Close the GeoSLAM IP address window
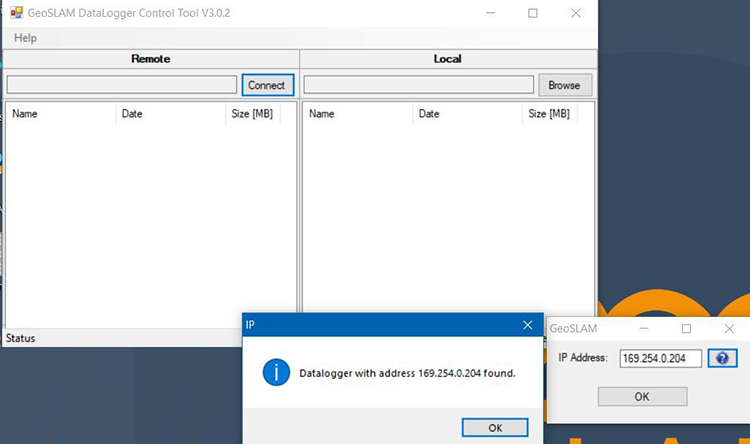Screen dimensions: 750x444 (x=729, y=328)
